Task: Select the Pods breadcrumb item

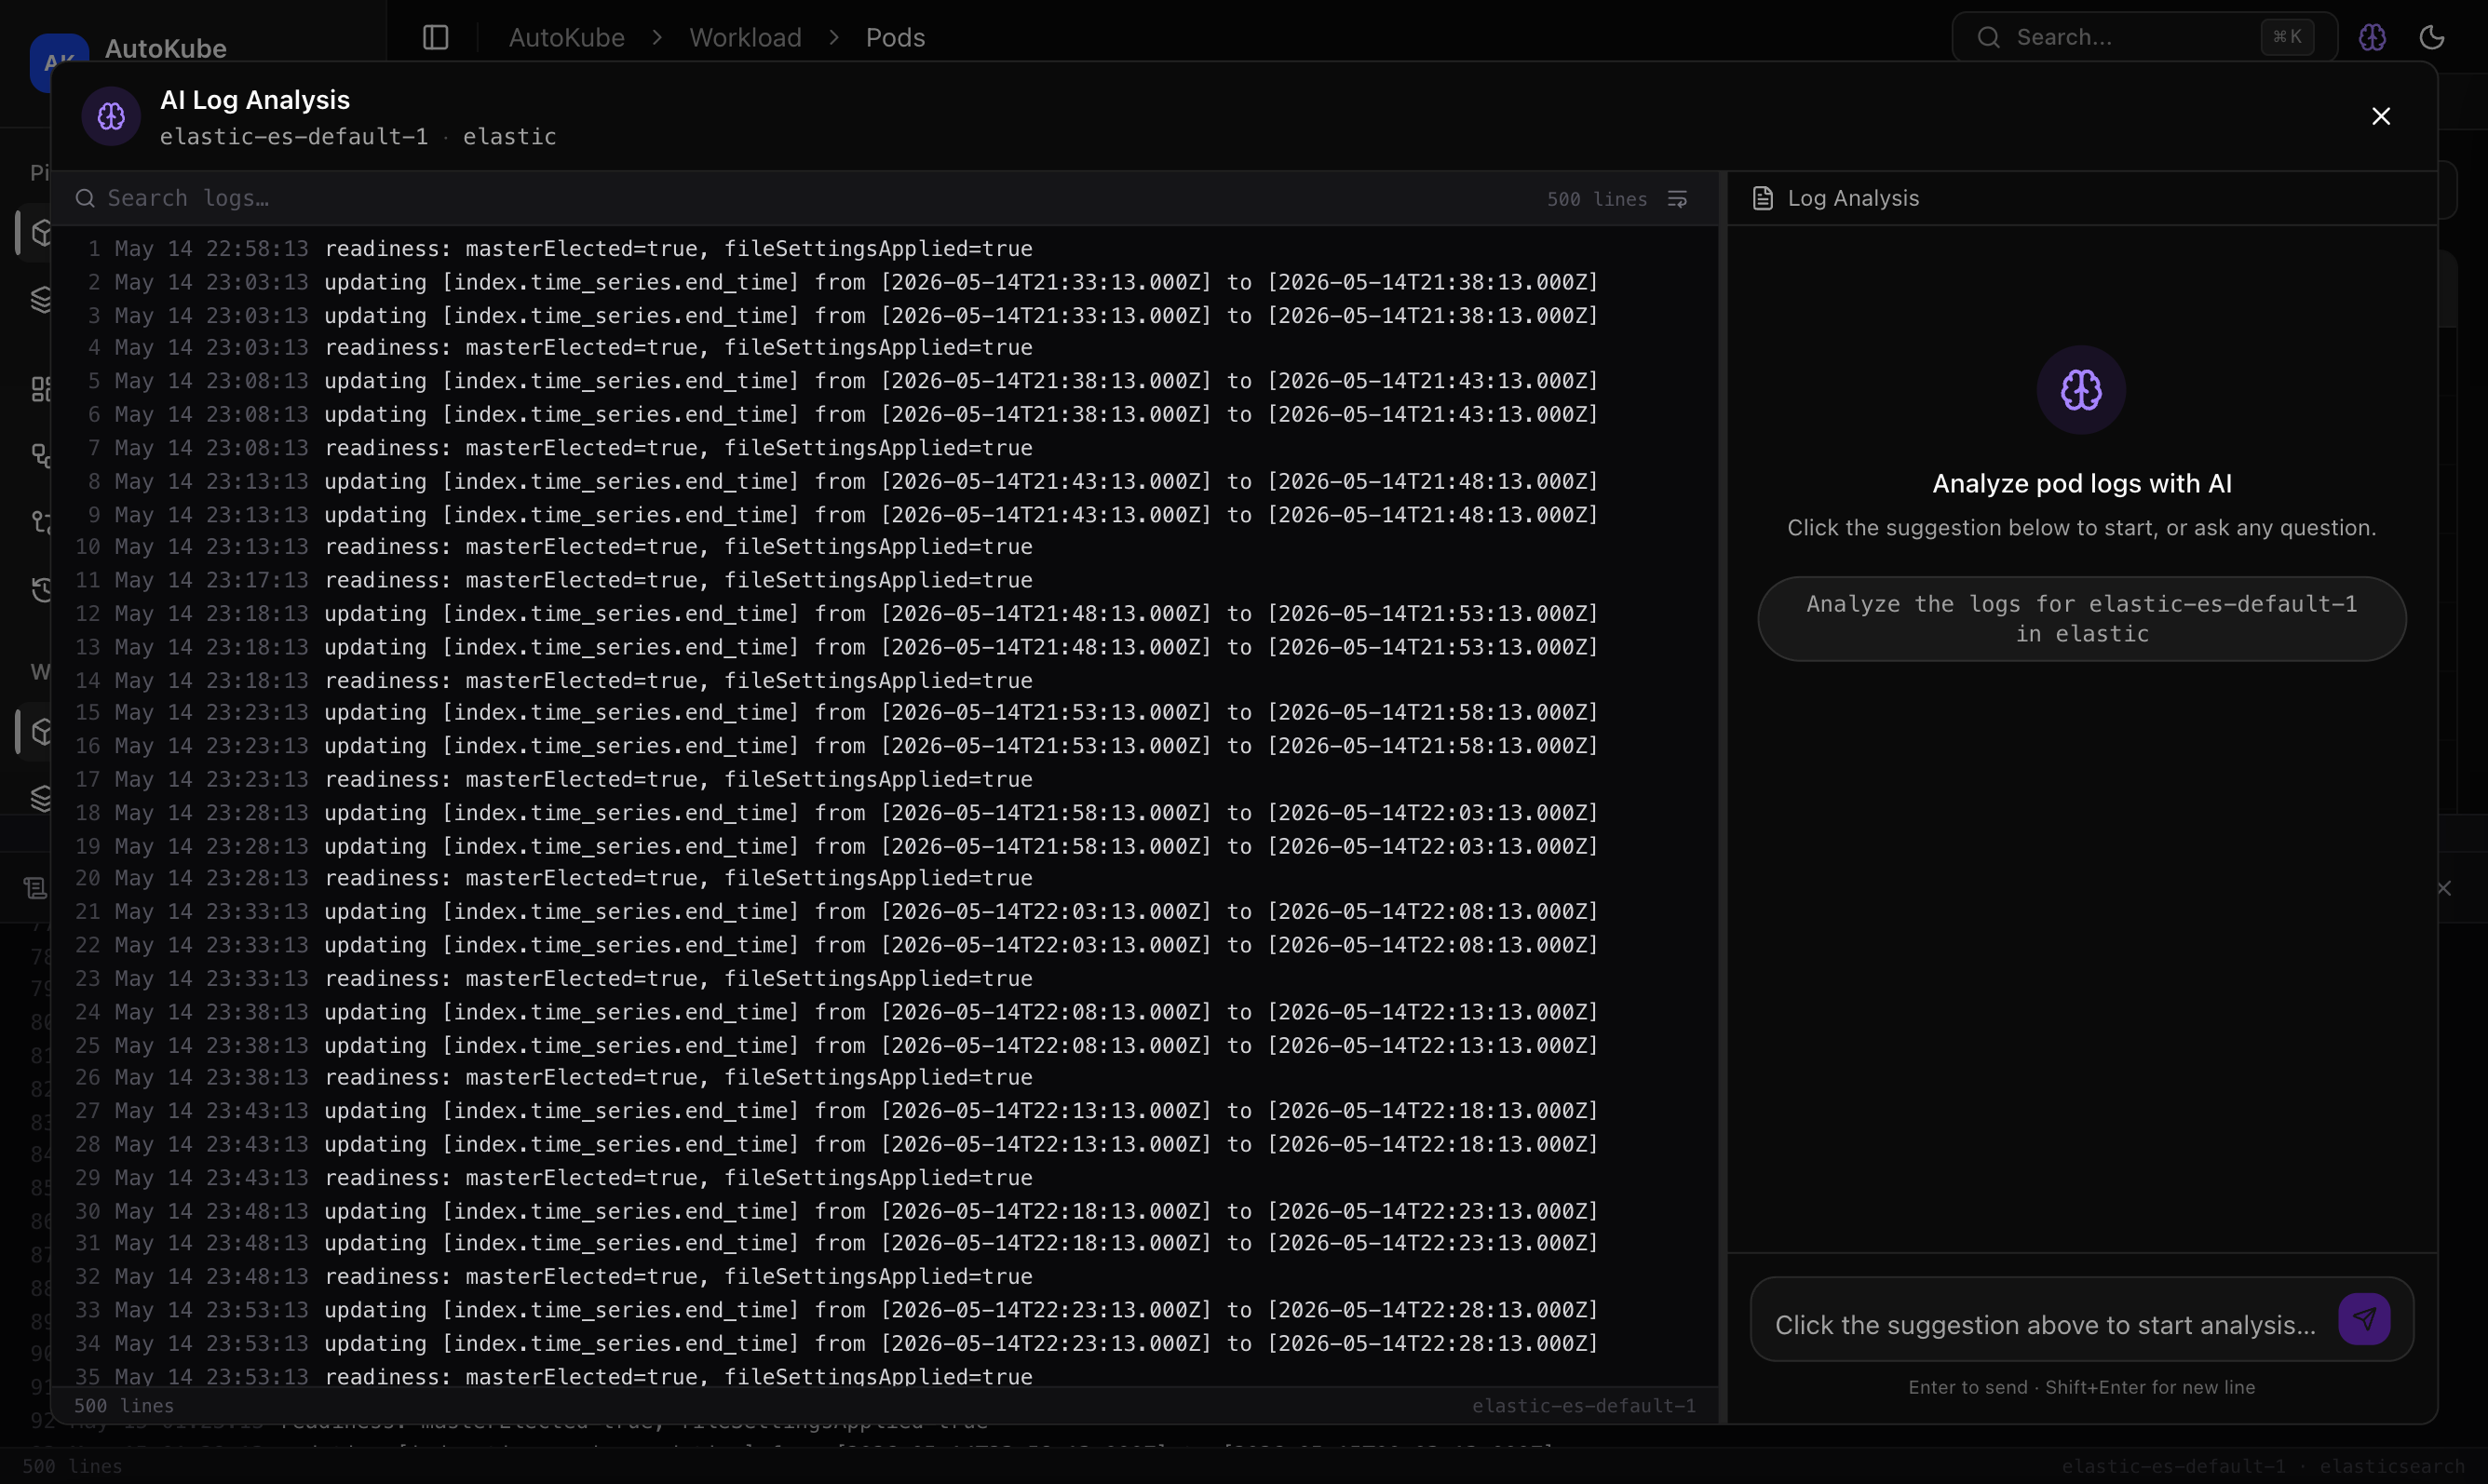Action: pos(895,38)
